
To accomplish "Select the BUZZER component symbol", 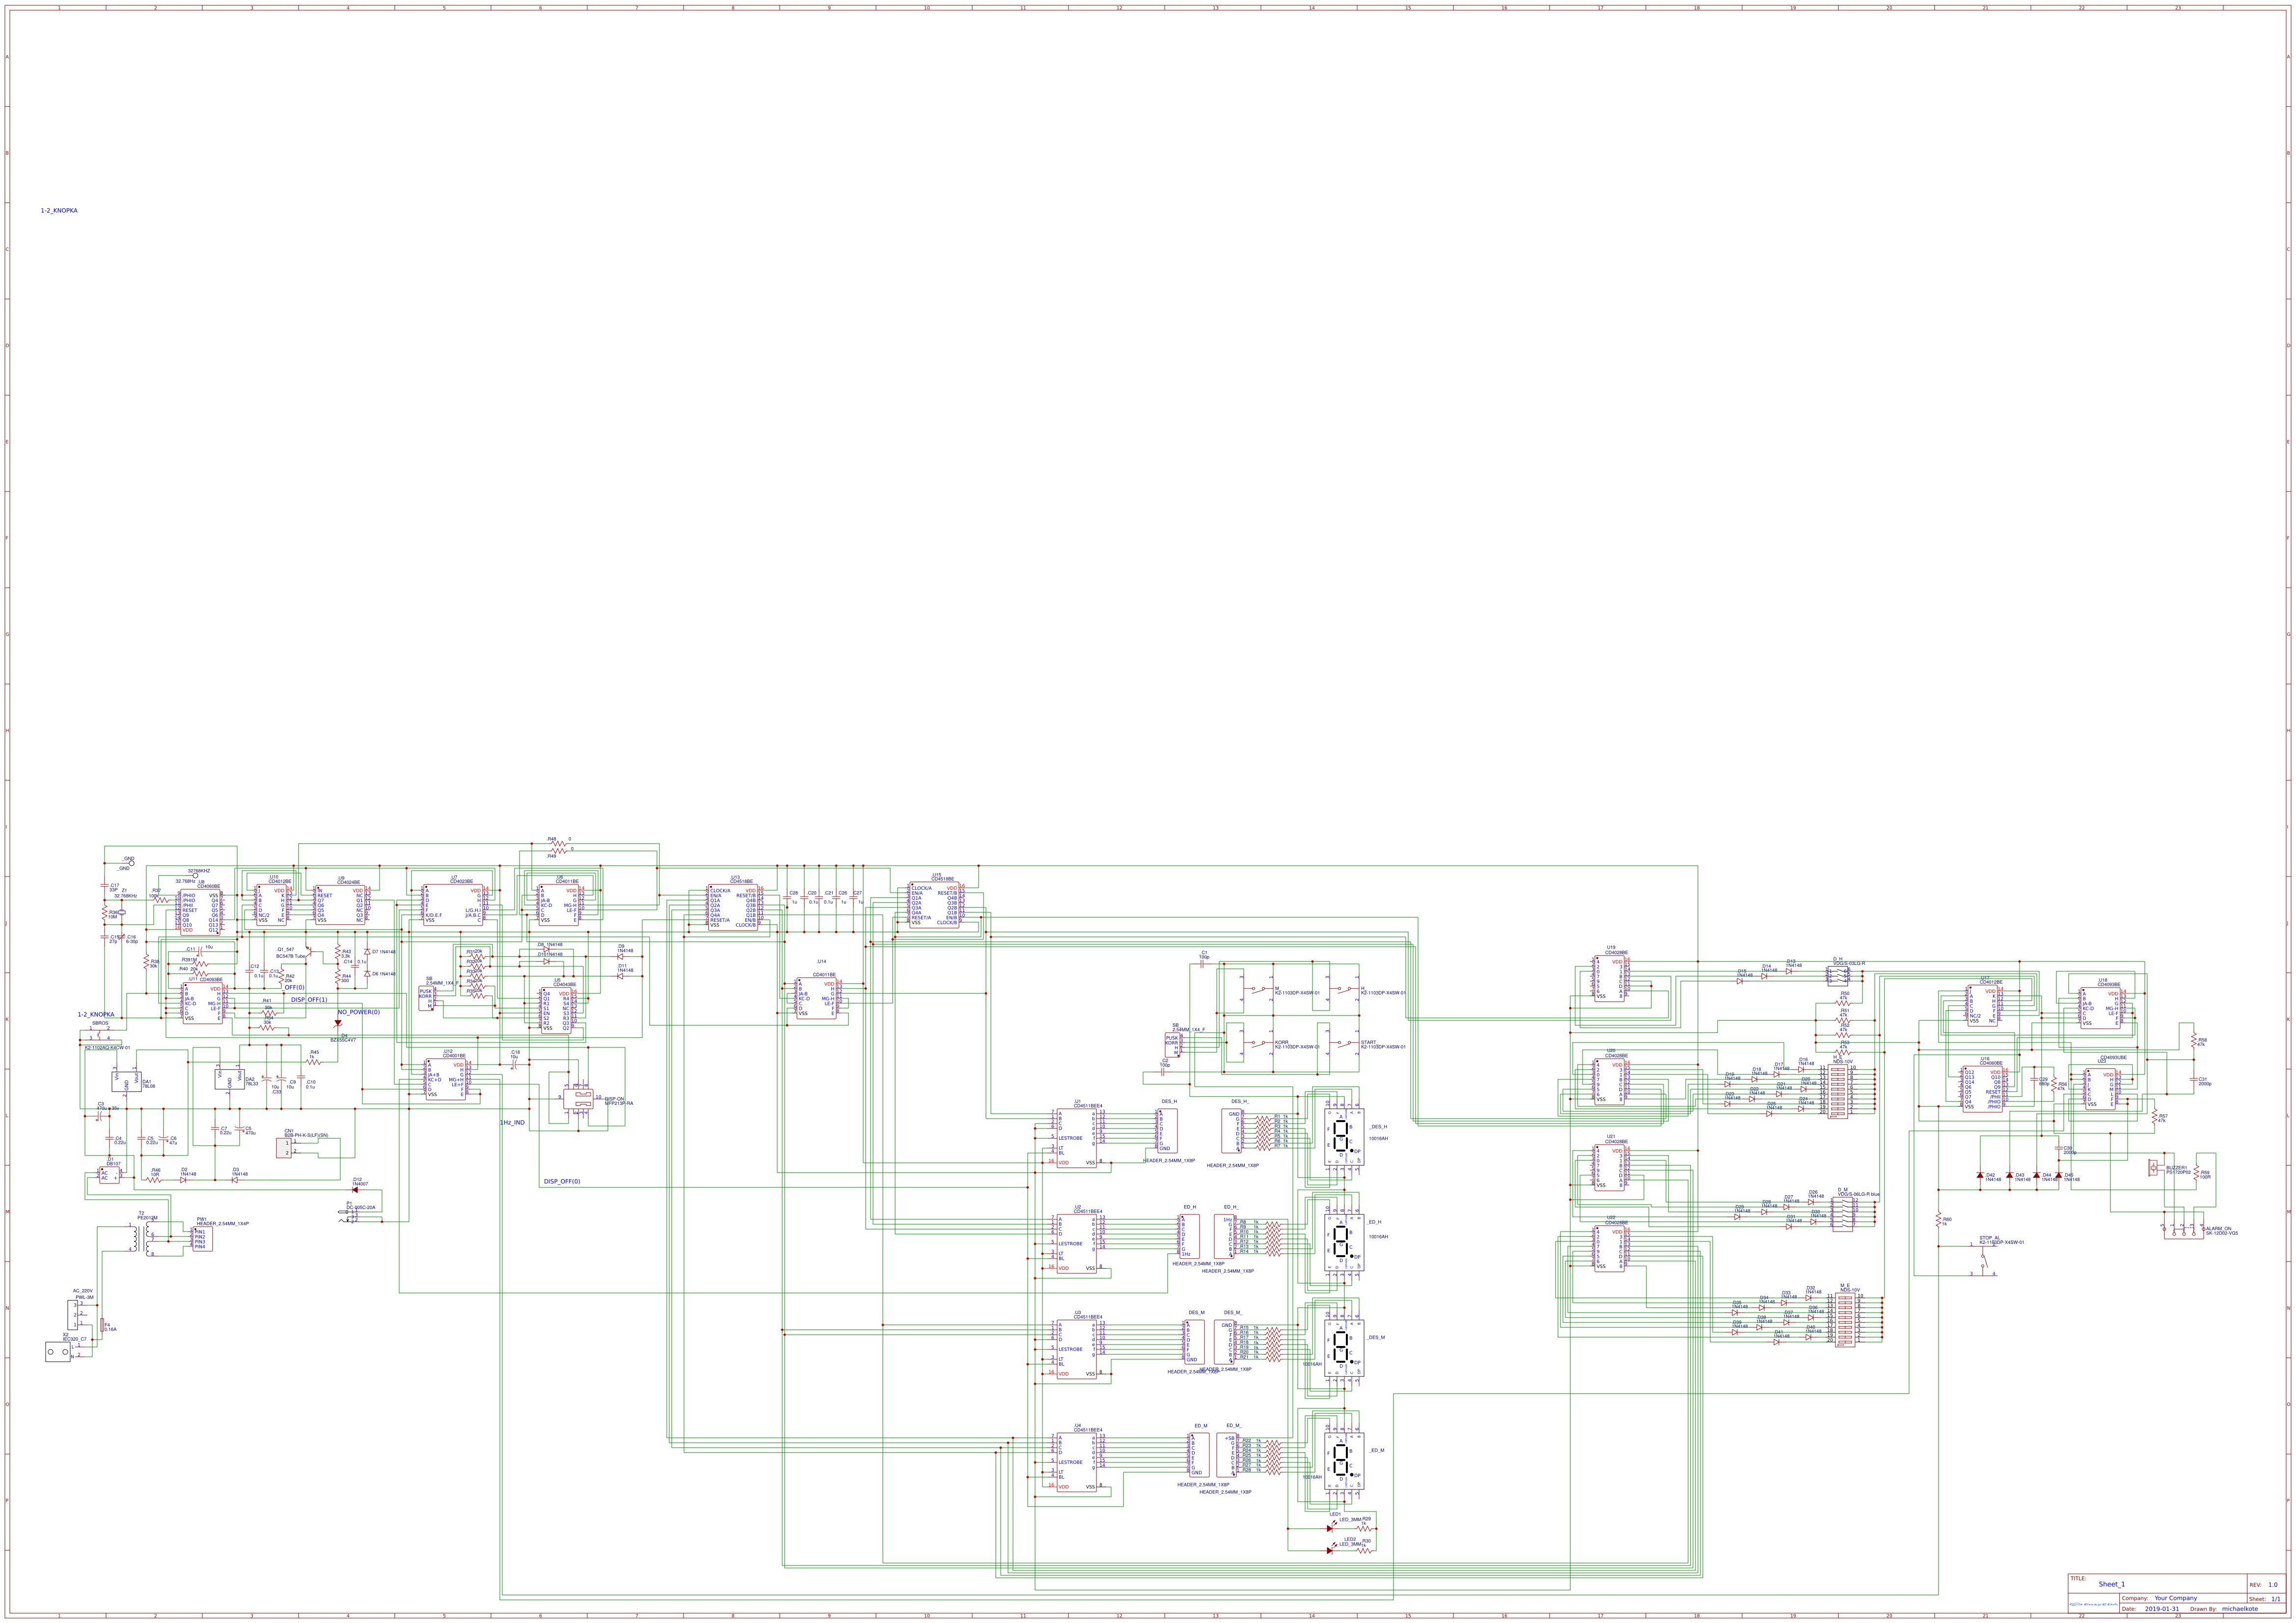I will pos(2153,1168).
